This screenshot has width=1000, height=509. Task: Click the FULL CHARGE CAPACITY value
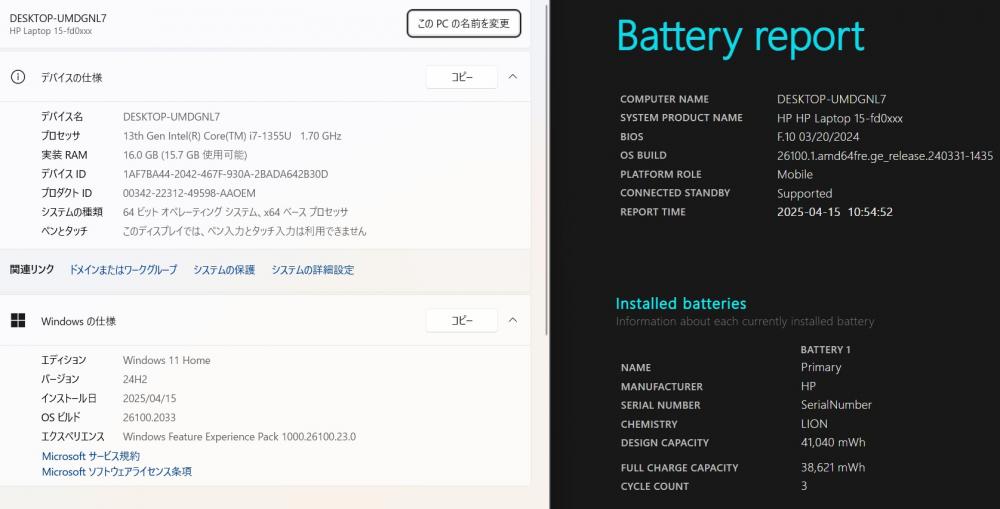[x=833, y=468]
